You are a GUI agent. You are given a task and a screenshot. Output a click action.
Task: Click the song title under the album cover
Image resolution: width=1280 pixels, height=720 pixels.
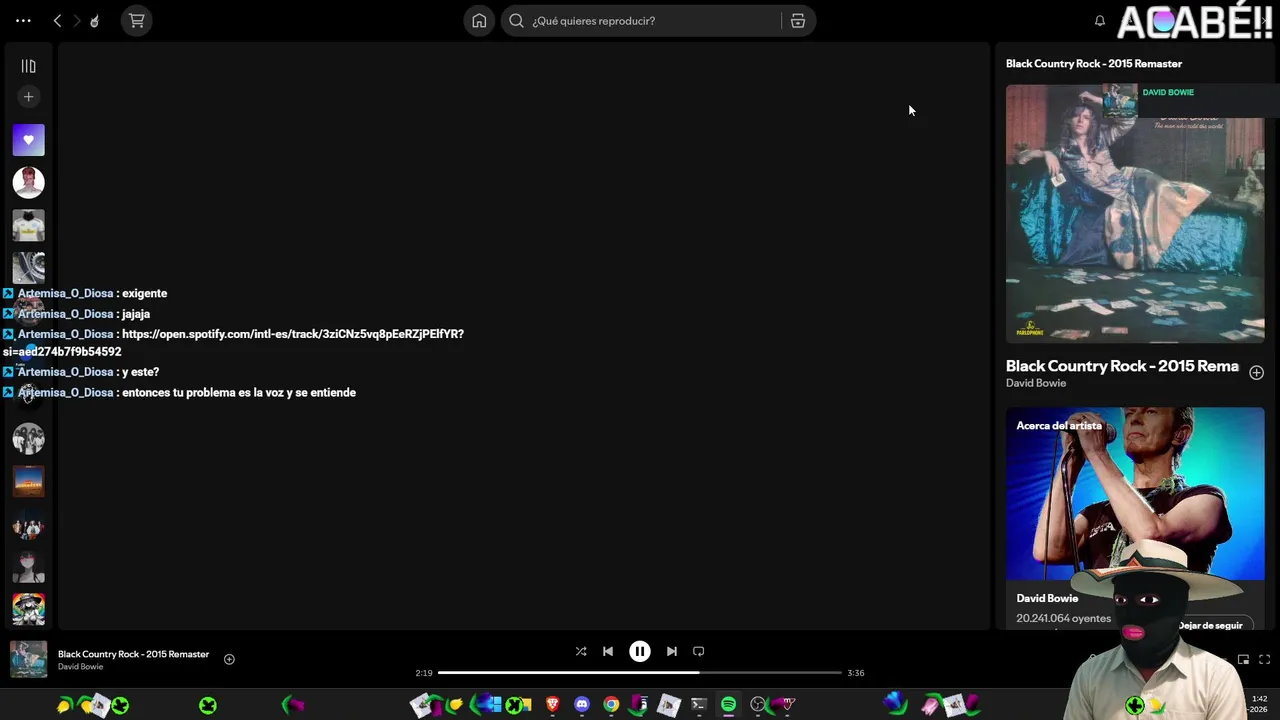tap(1122, 366)
